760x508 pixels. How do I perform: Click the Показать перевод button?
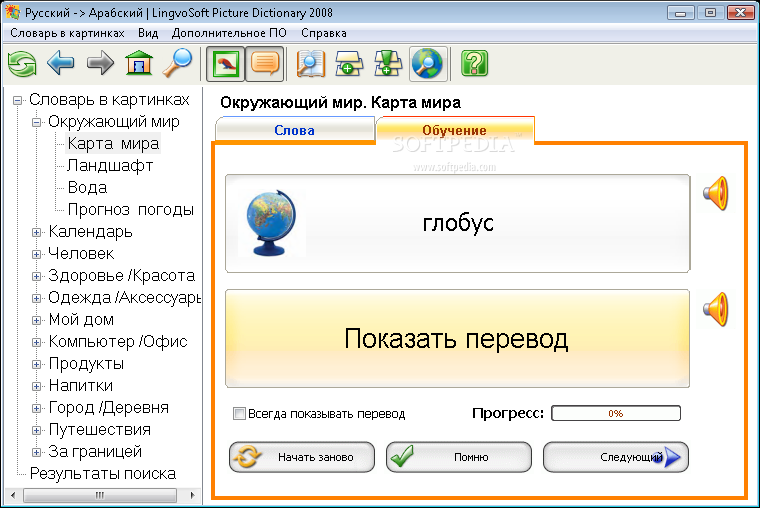tap(457, 338)
